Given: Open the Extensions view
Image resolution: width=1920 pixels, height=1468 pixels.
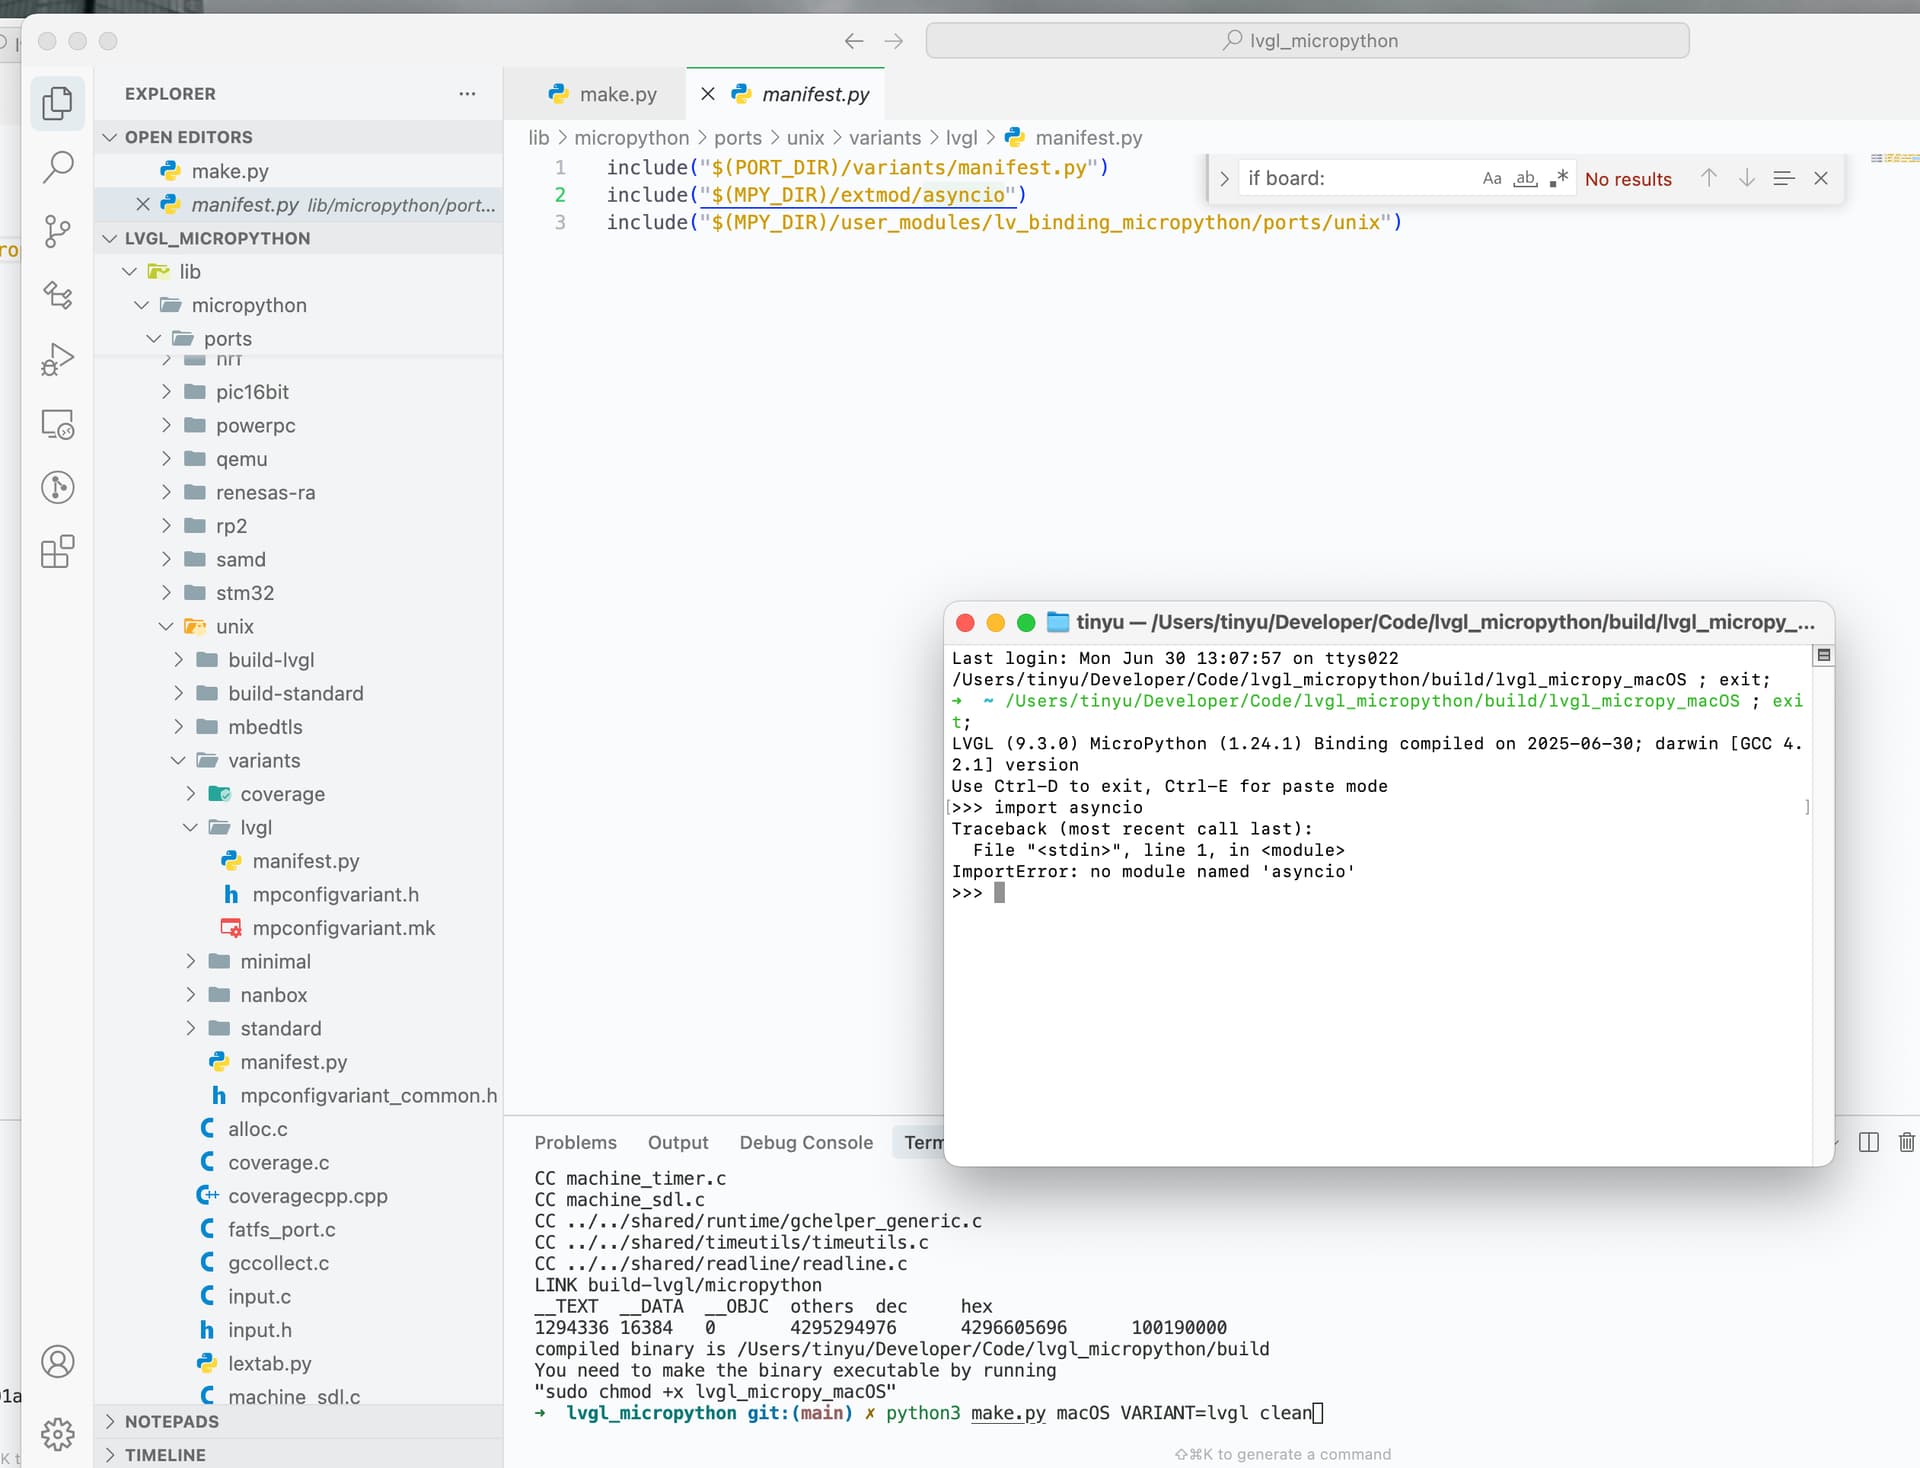Looking at the screenshot, I should click(x=57, y=551).
